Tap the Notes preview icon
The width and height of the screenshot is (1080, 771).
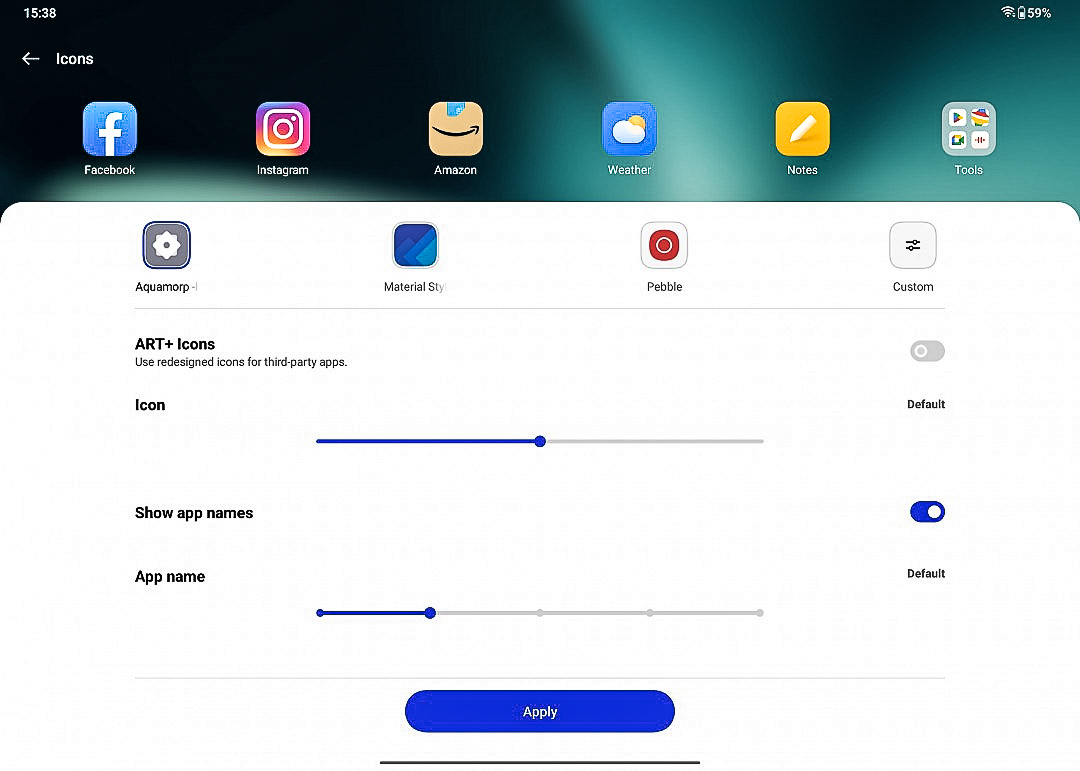tap(802, 129)
